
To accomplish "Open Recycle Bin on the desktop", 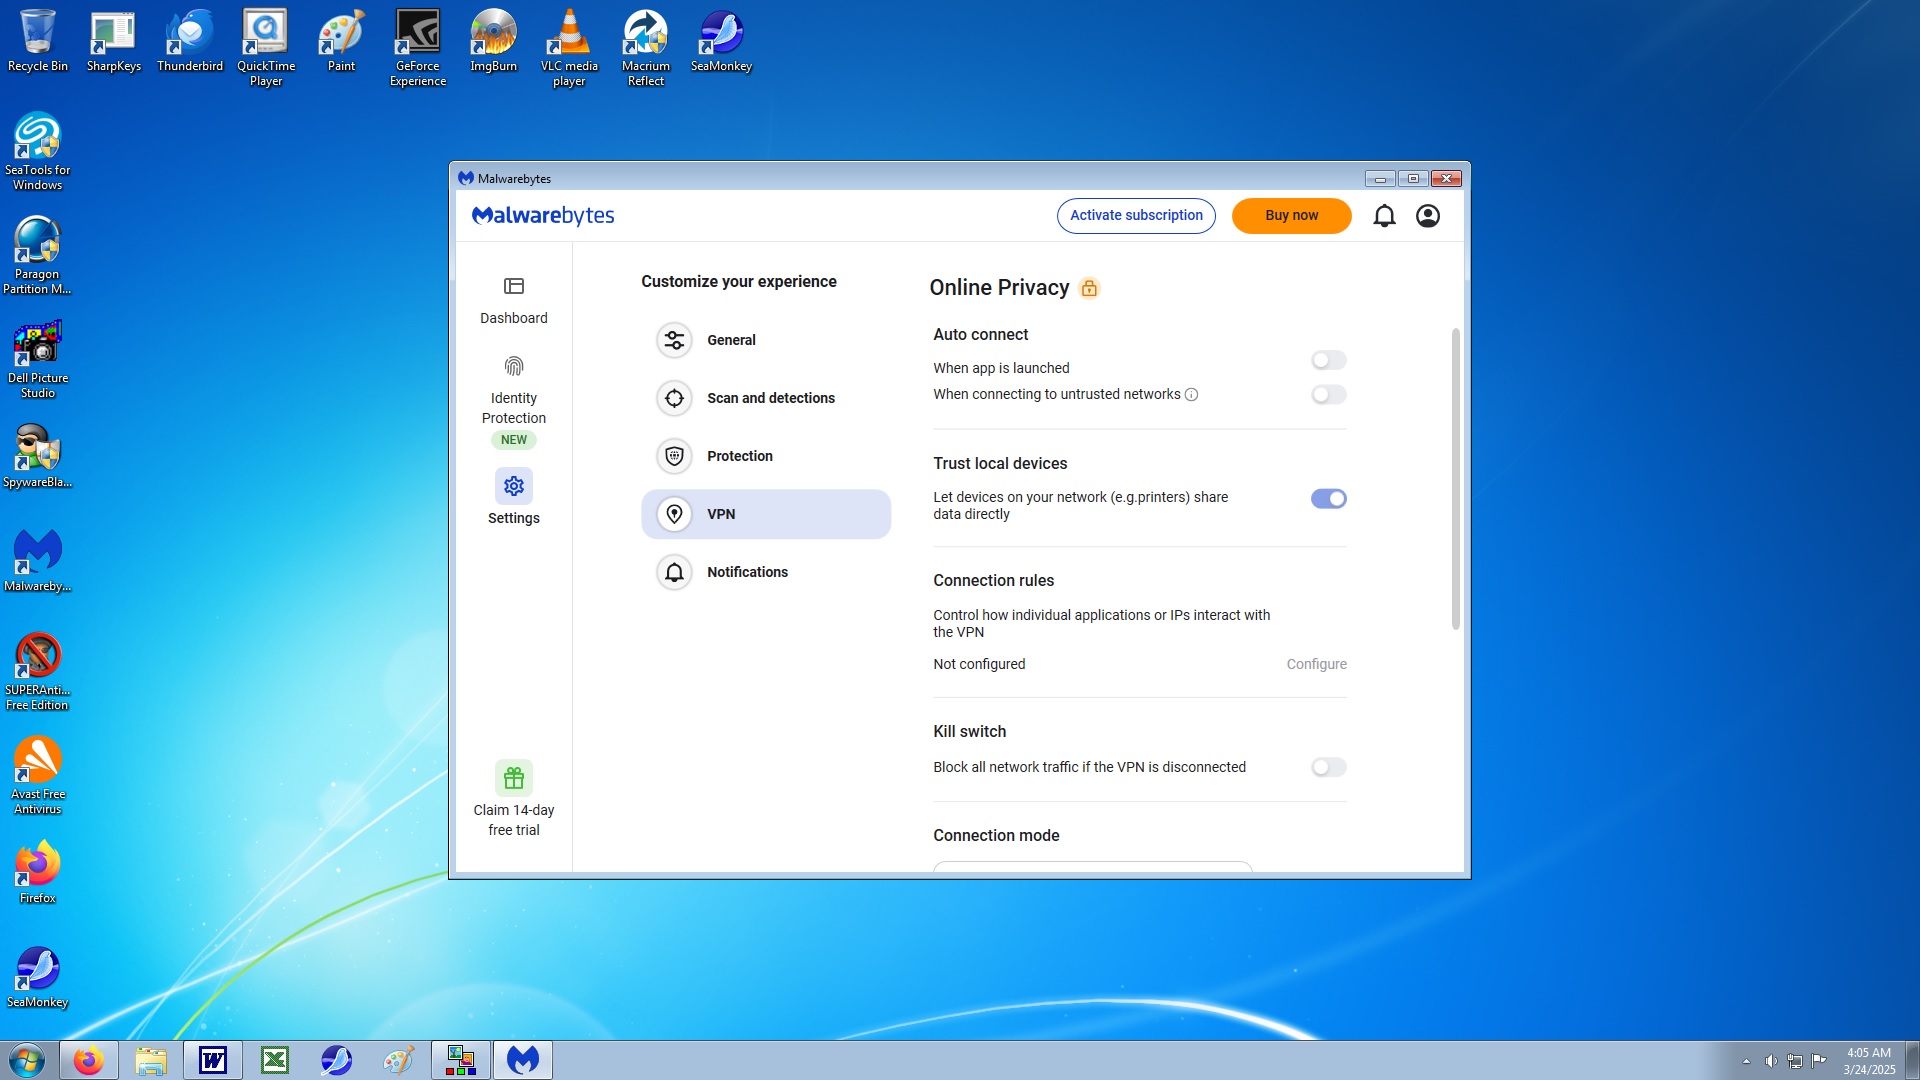I will (38, 41).
